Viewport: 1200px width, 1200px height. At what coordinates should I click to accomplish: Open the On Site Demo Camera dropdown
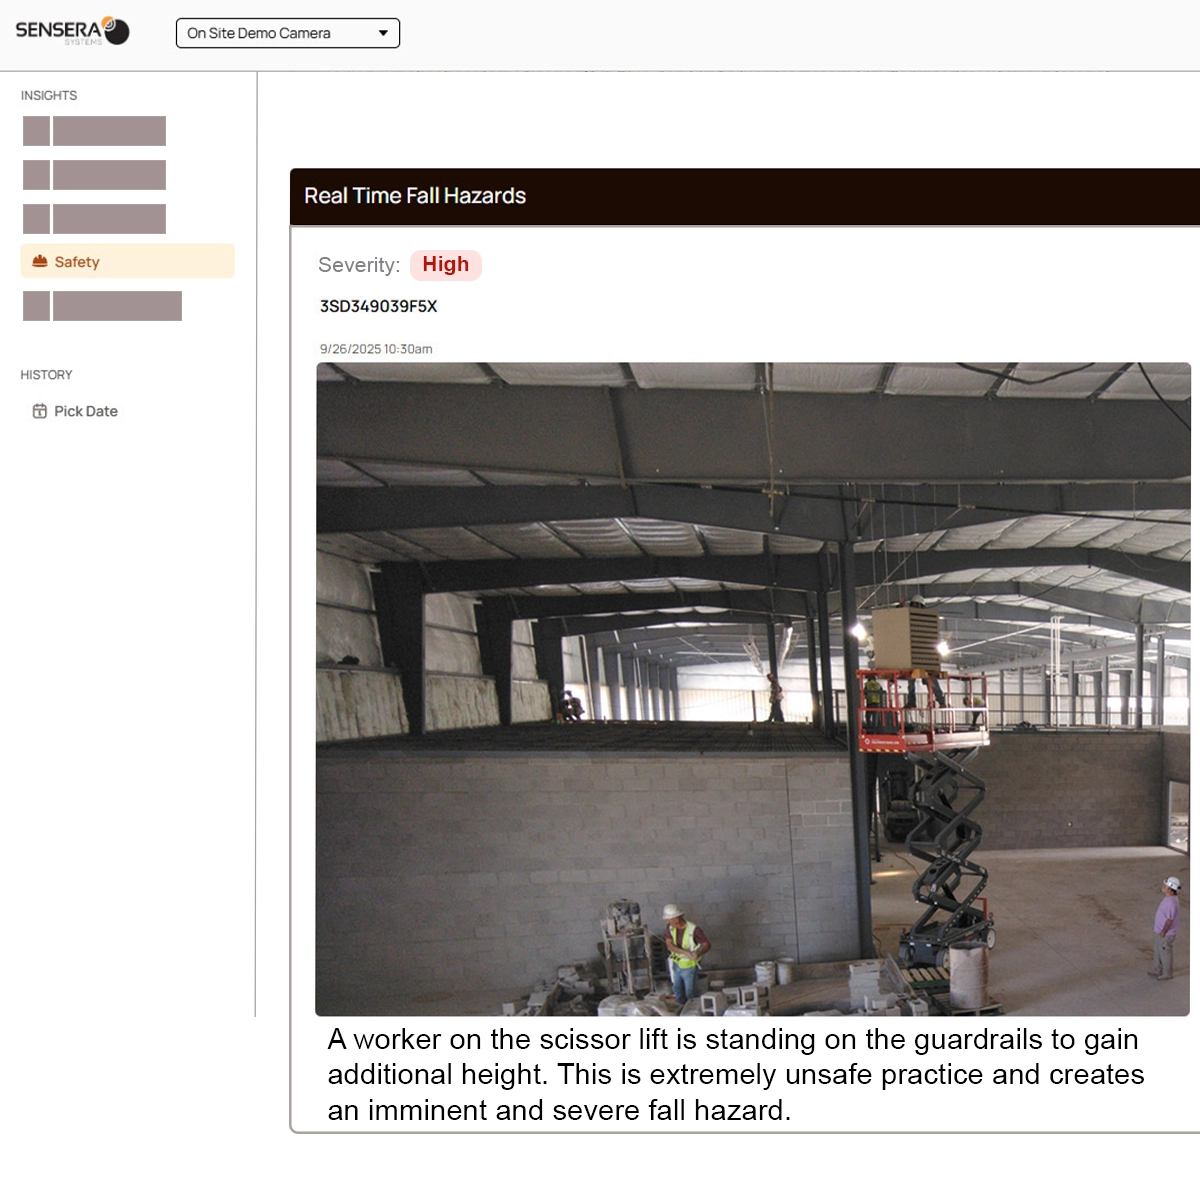pos(287,33)
